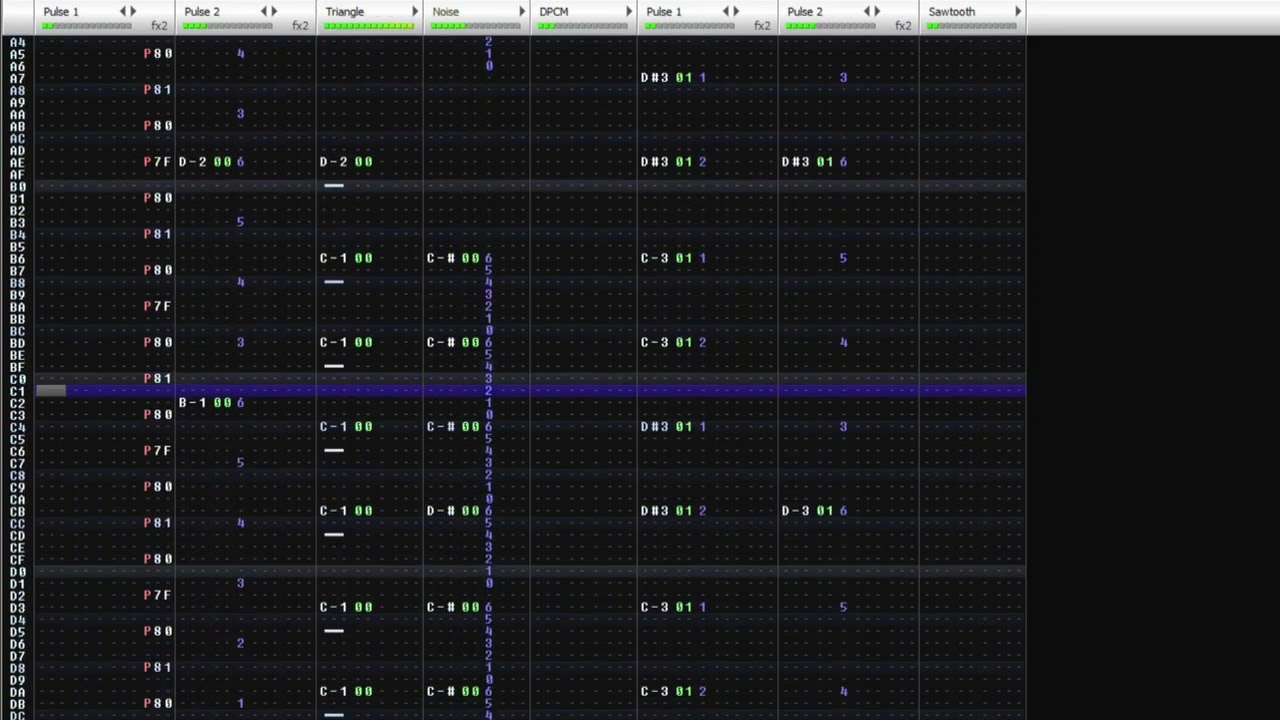
Task: Select the Noise D-# 00 6 note on row CB
Action: (x=459, y=511)
